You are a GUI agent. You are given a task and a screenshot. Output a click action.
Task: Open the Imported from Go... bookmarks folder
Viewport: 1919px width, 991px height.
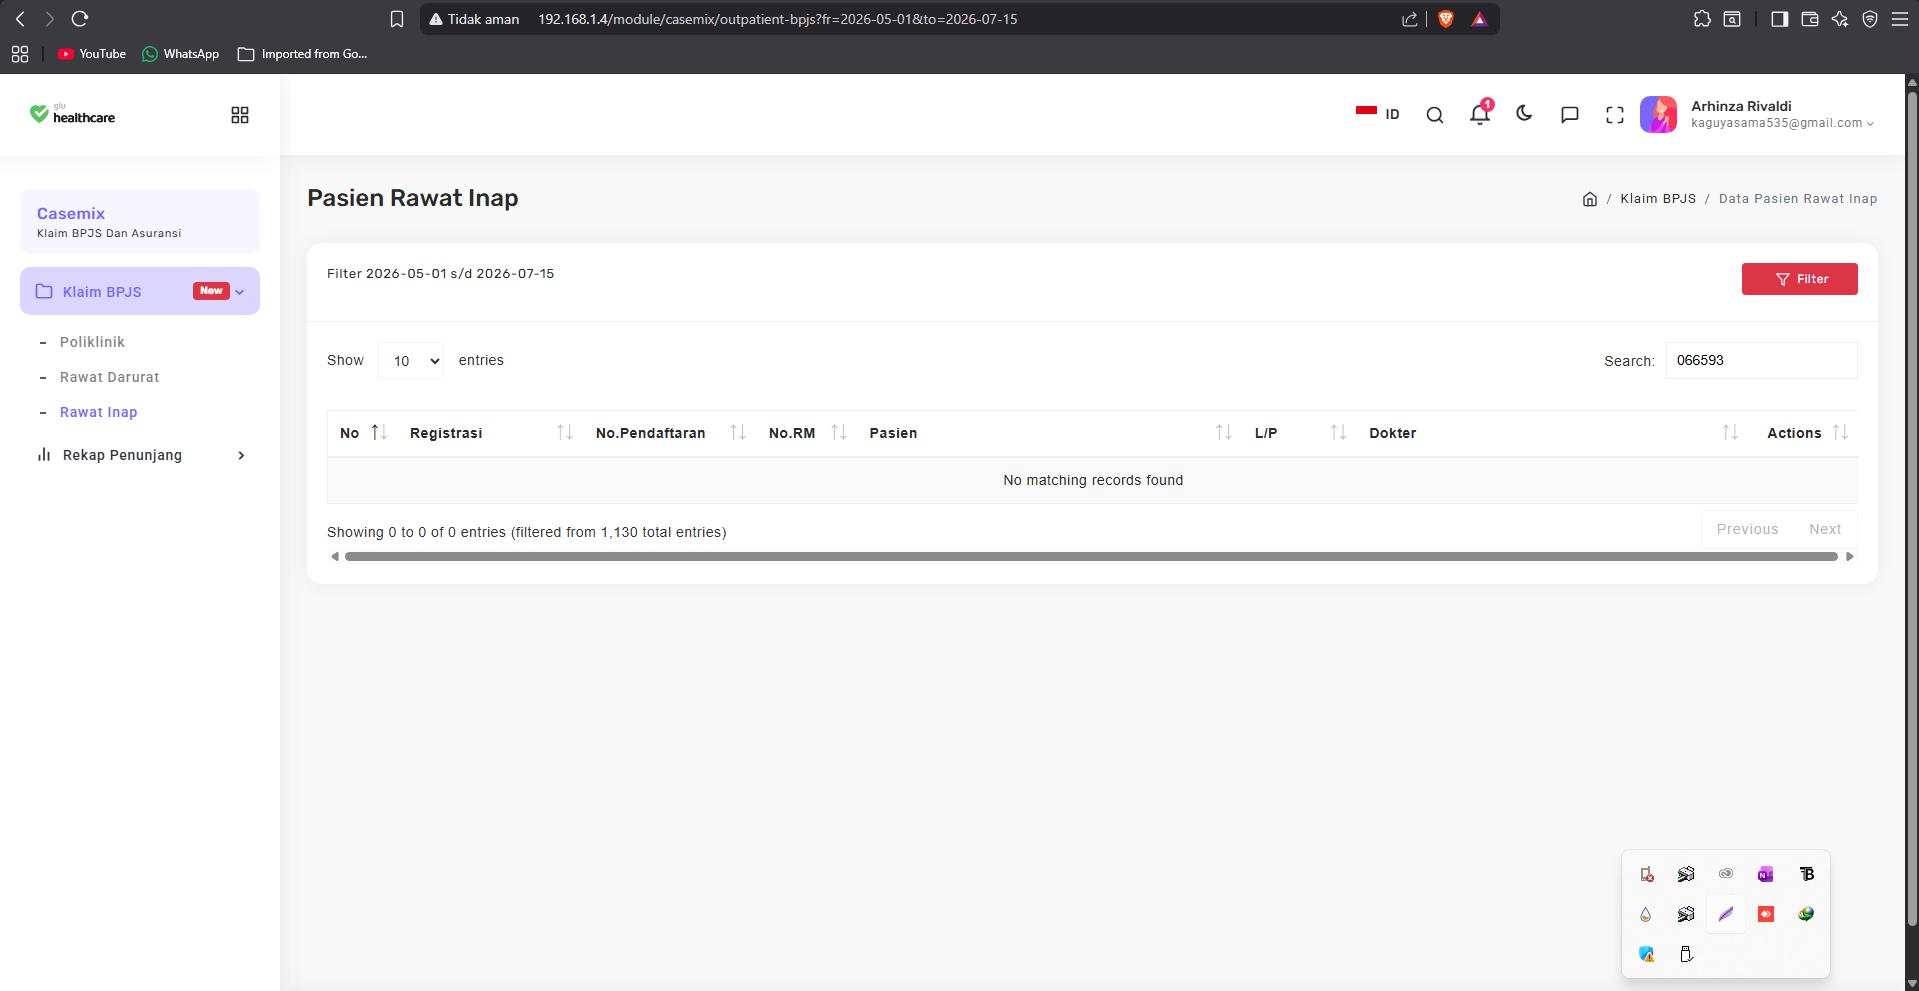tap(303, 54)
